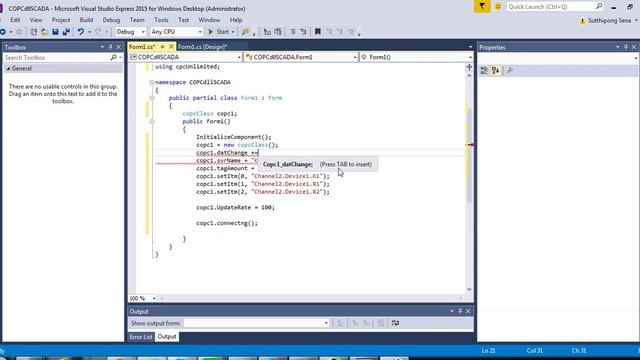Open the Edit menu

coord(15,20)
